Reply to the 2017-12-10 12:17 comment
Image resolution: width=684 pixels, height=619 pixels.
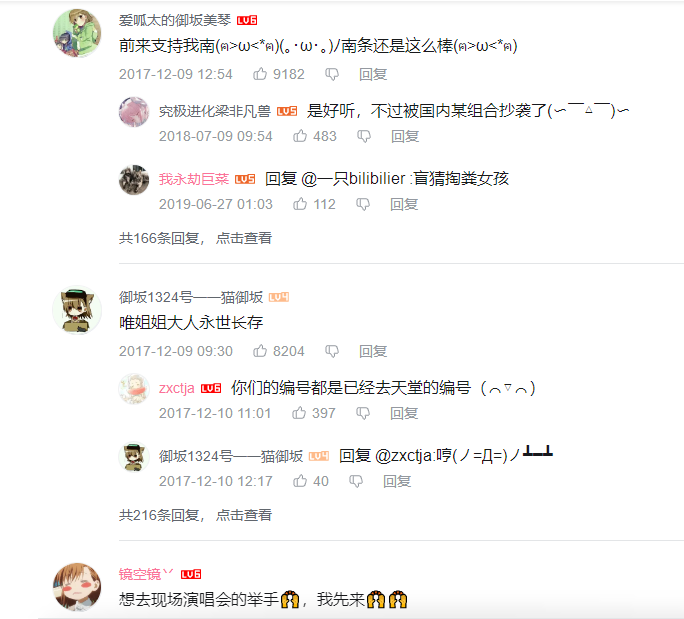point(397,481)
